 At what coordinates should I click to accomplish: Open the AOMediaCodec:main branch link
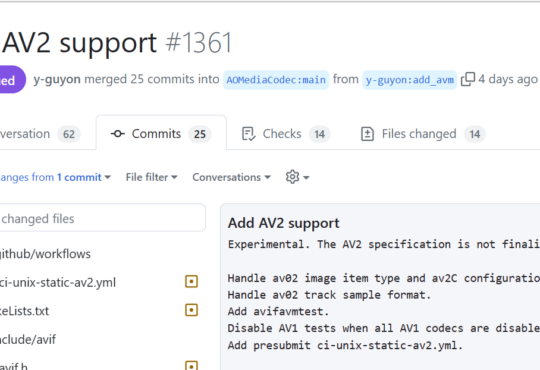tap(276, 80)
